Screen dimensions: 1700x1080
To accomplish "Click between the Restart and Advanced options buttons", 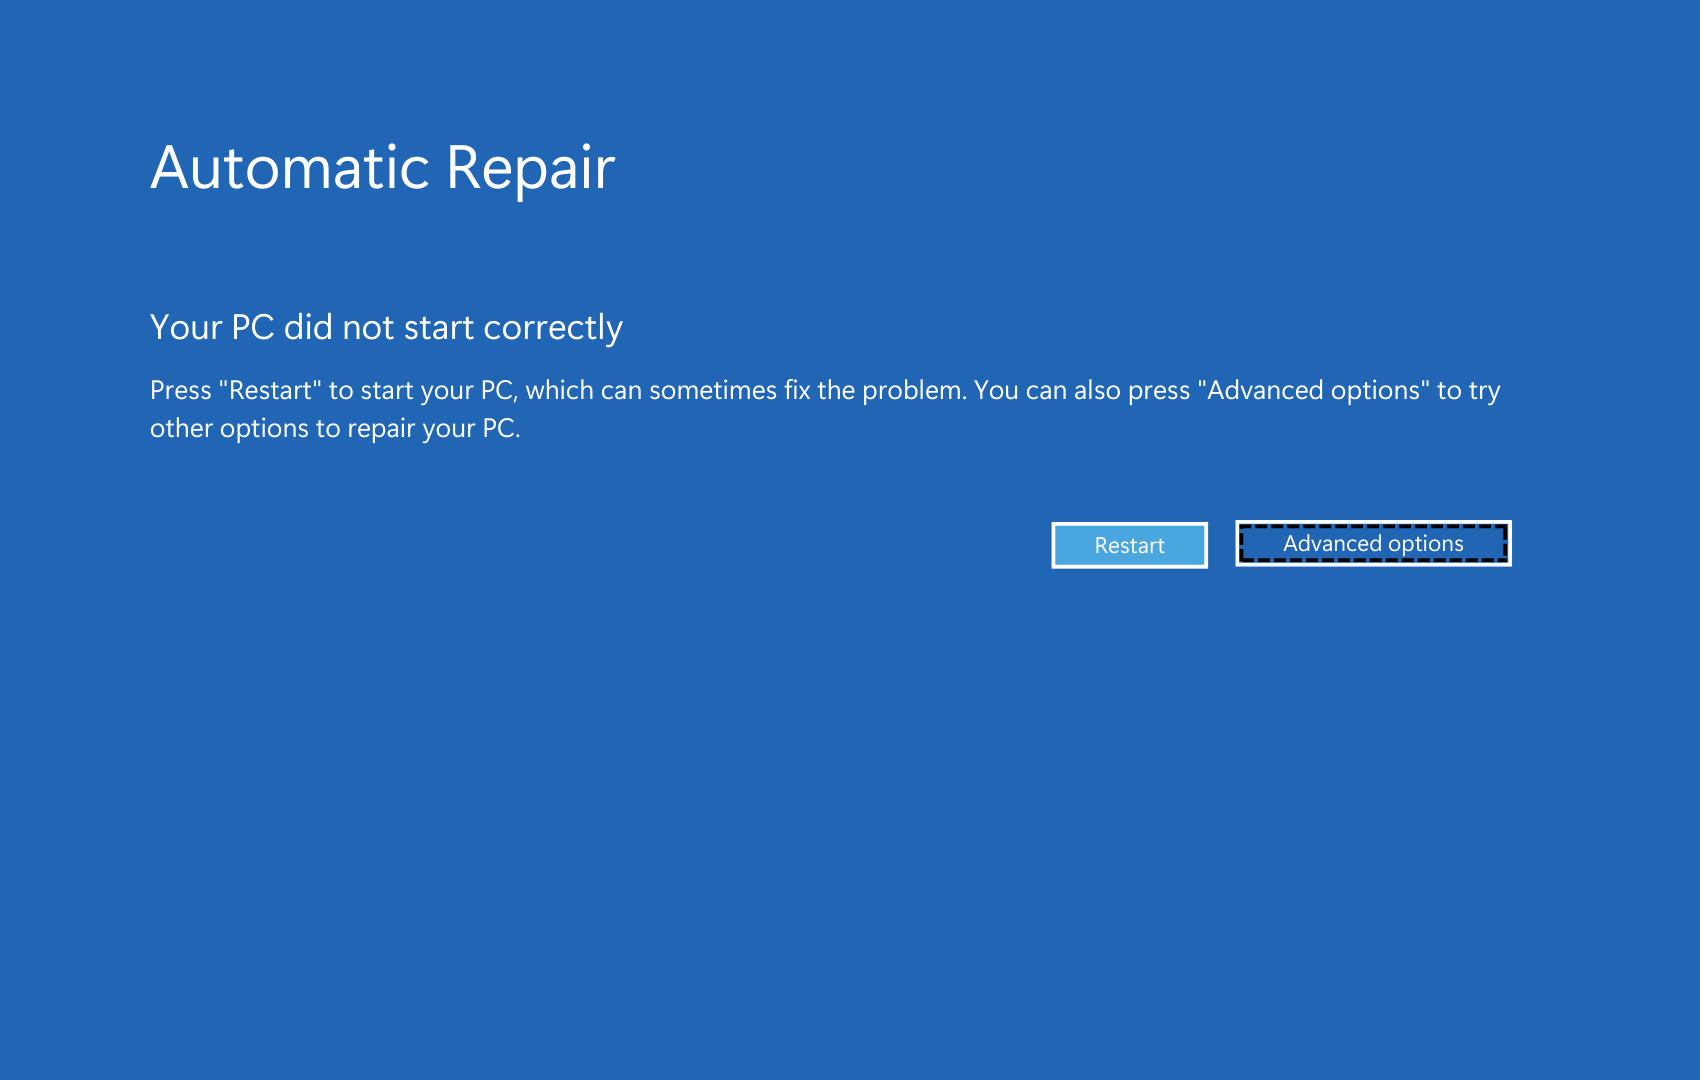I will (1222, 545).
